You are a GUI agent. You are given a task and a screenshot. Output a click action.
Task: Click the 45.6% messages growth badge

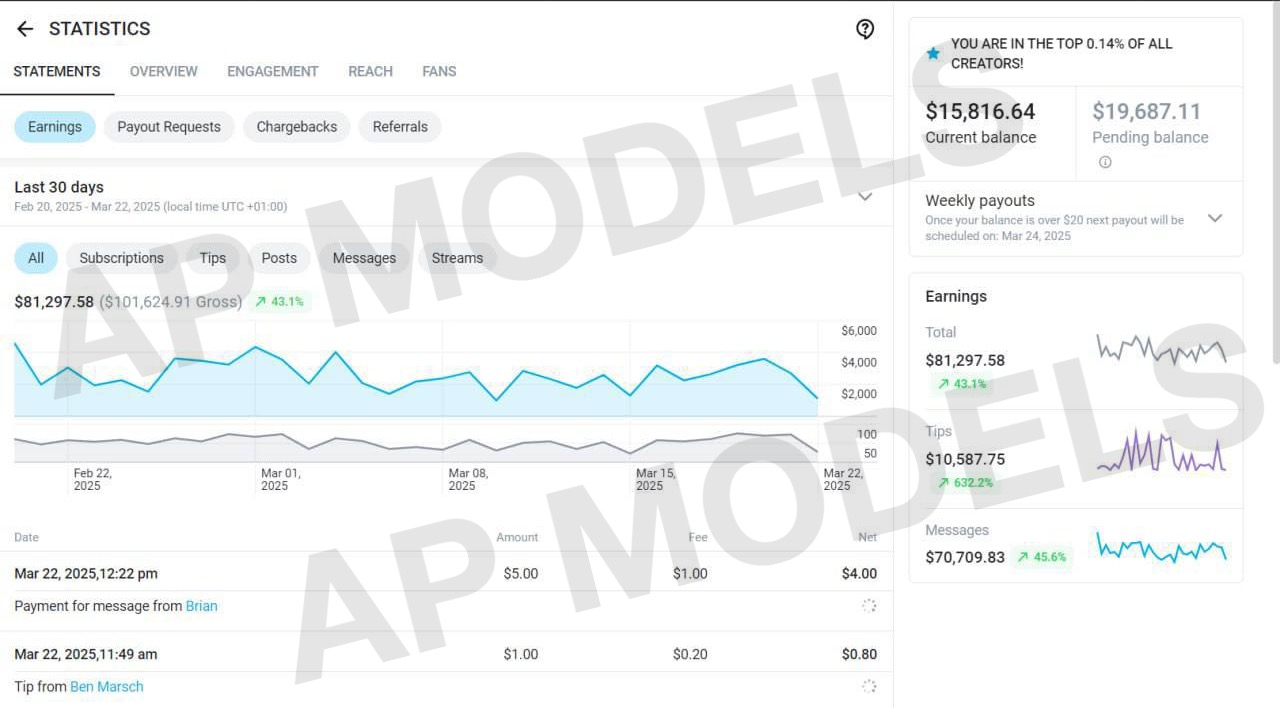coord(1041,557)
